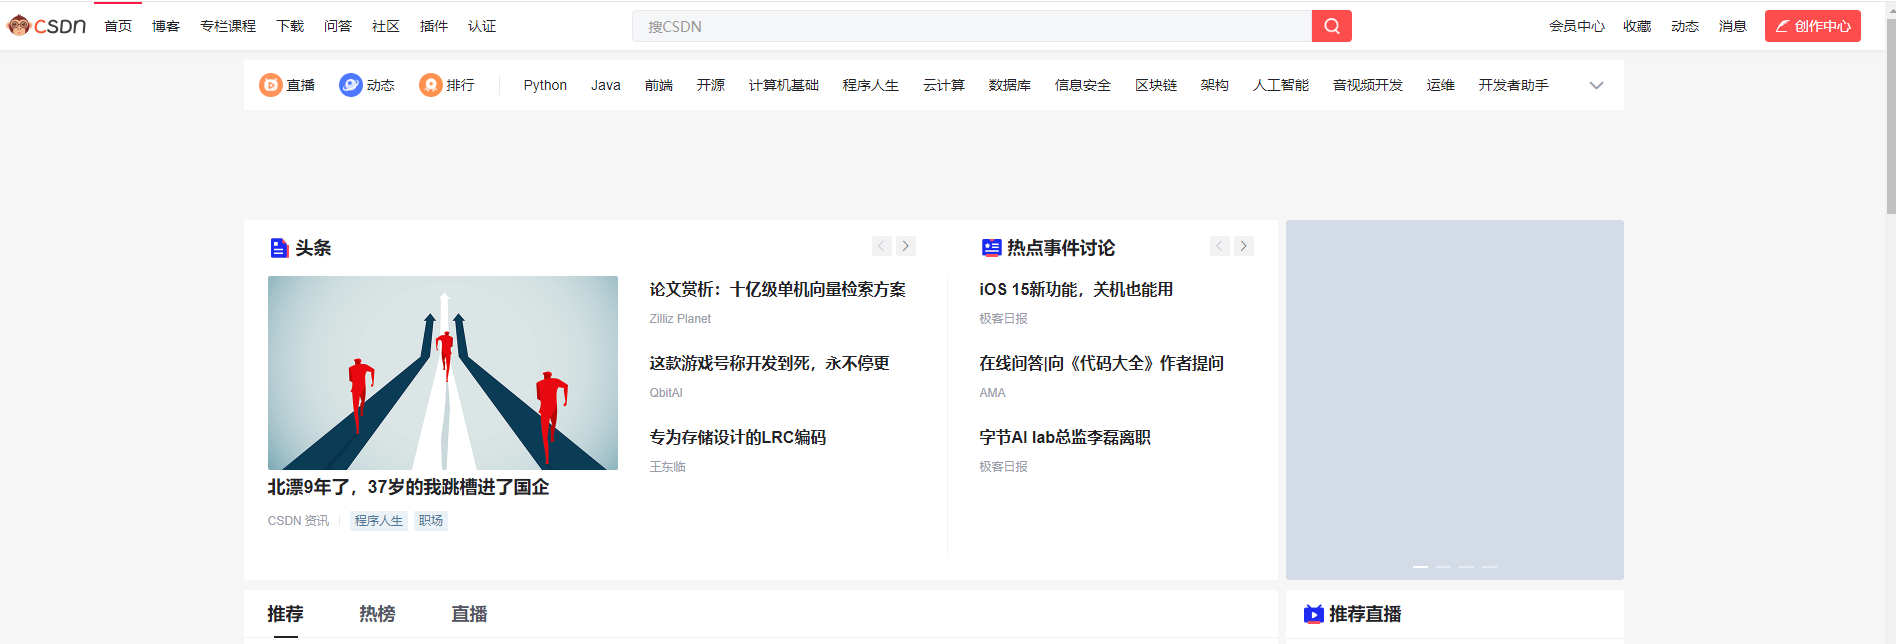Open 下载 in top navigation

pos(290,26)
